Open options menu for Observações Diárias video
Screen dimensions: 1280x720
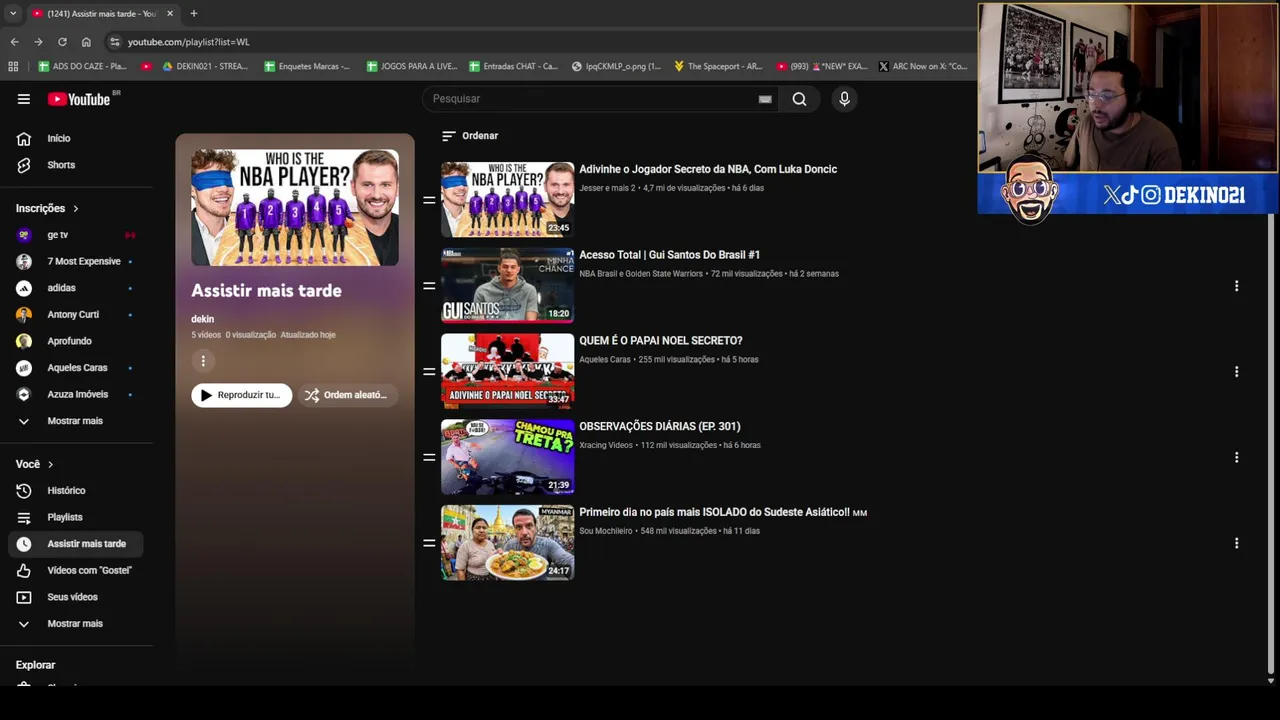pos(1236,458)
